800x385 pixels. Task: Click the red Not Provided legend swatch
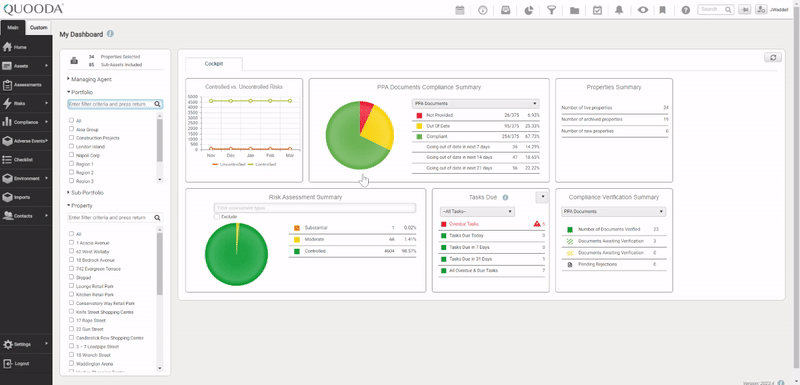tap(419, 116)
